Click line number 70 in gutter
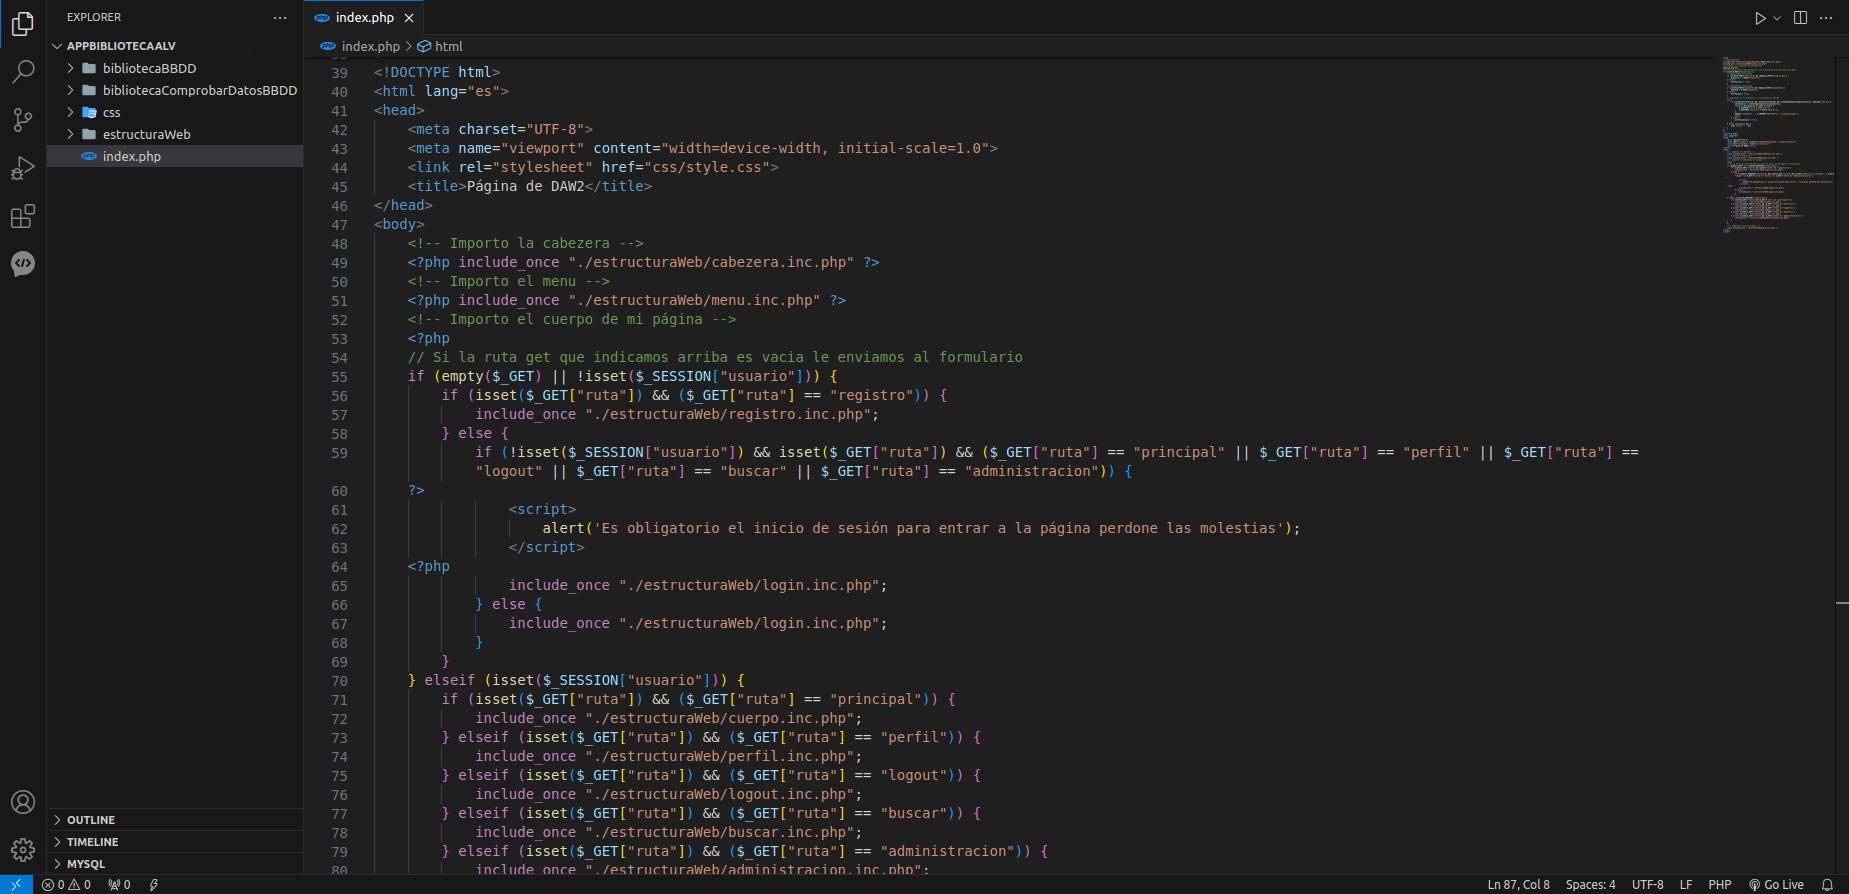Screen dimensions: 1849x894 pyautogui.click(x=339, y=681)
